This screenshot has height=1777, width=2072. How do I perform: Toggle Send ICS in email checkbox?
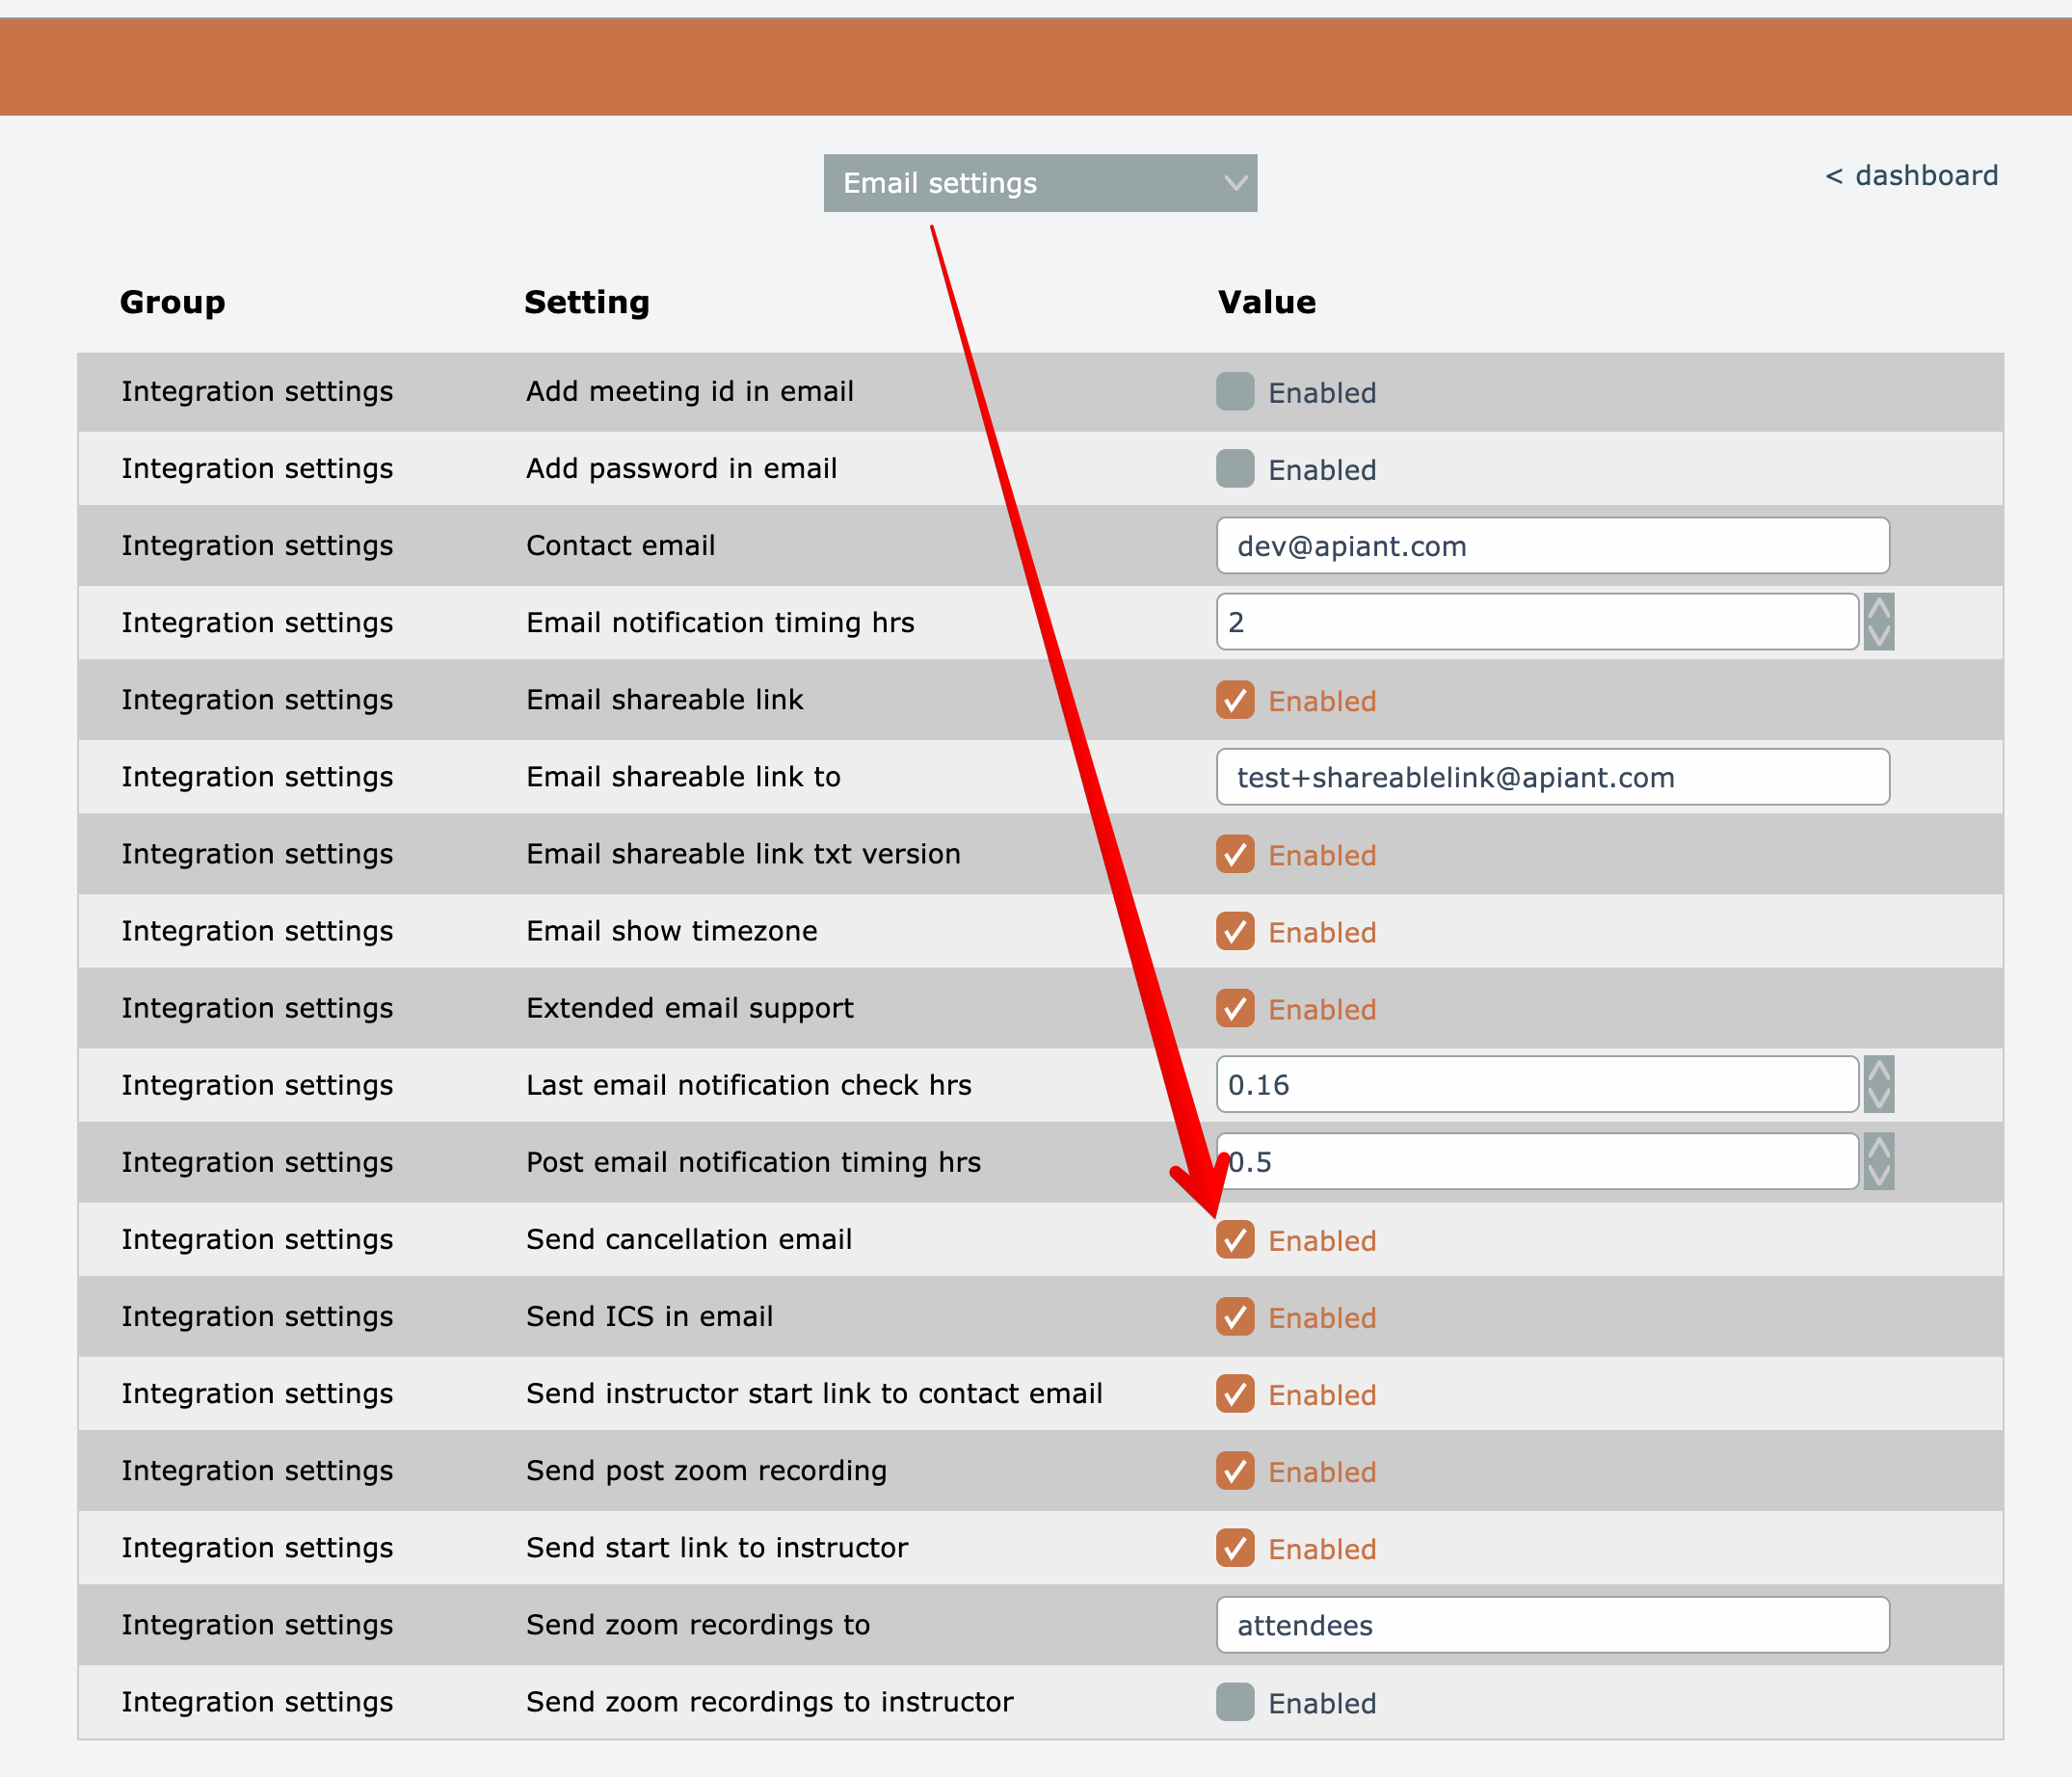(1235, 1317)
